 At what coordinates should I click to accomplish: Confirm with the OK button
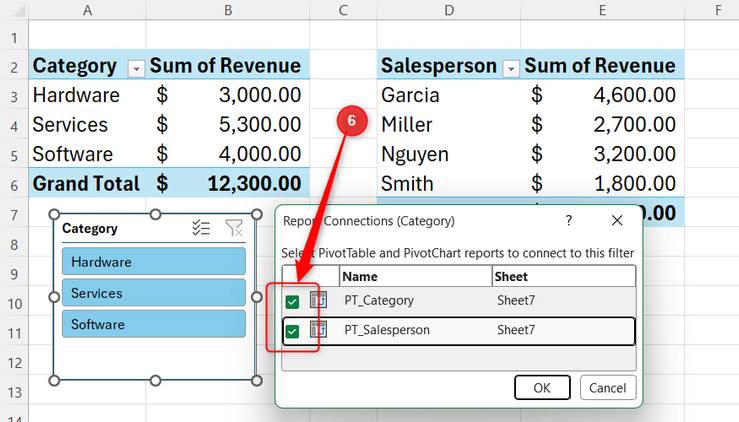(x=542, y=388)
